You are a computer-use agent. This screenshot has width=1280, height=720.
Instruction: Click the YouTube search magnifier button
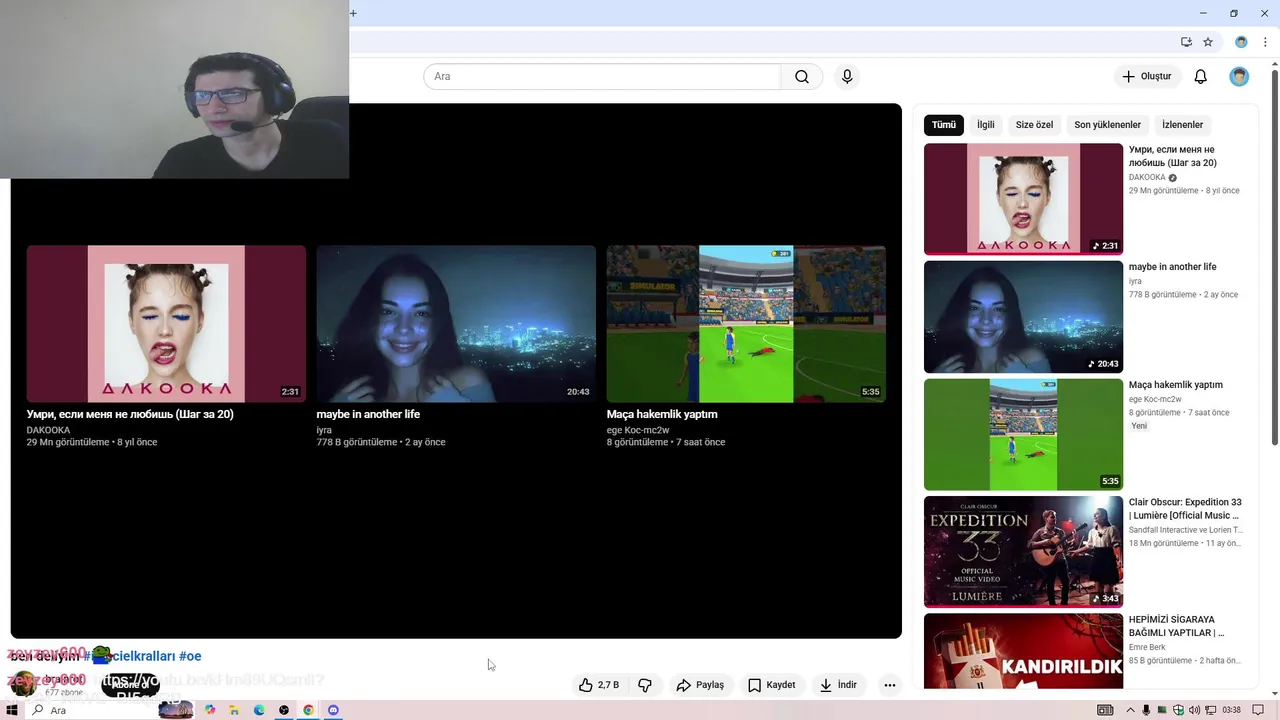[x=802, y=77]
